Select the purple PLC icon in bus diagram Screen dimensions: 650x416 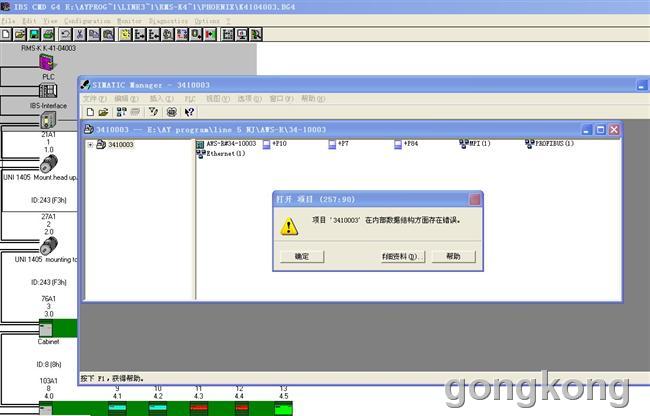(48, 63)
